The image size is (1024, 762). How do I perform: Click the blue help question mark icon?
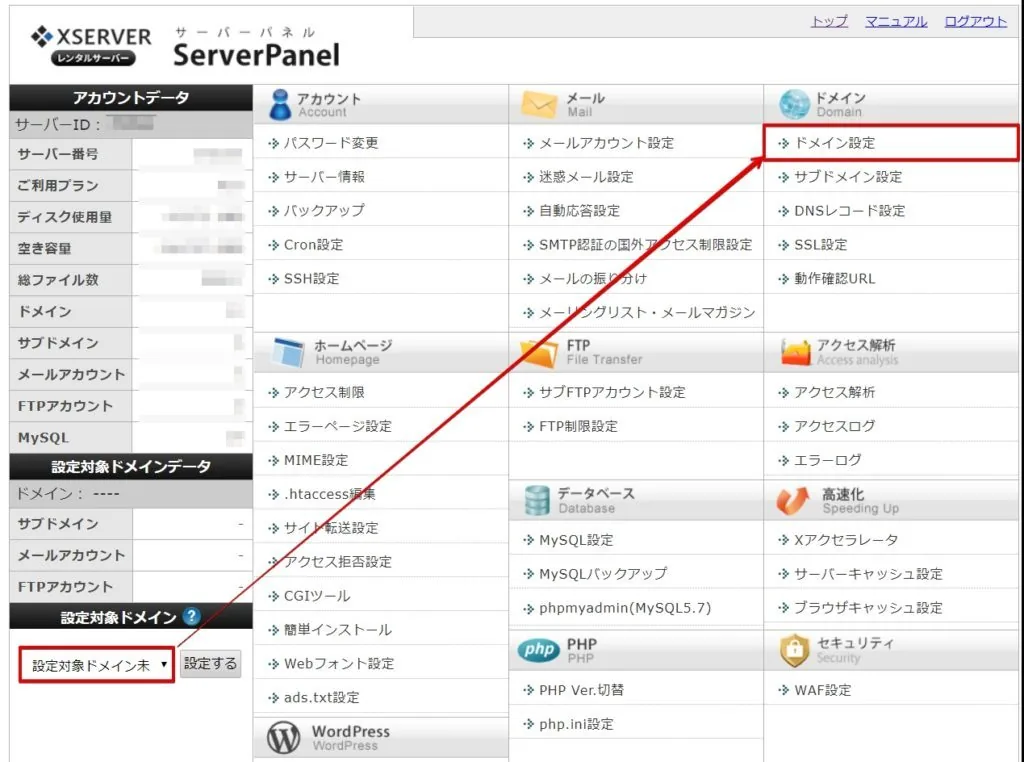coord(191,616)
